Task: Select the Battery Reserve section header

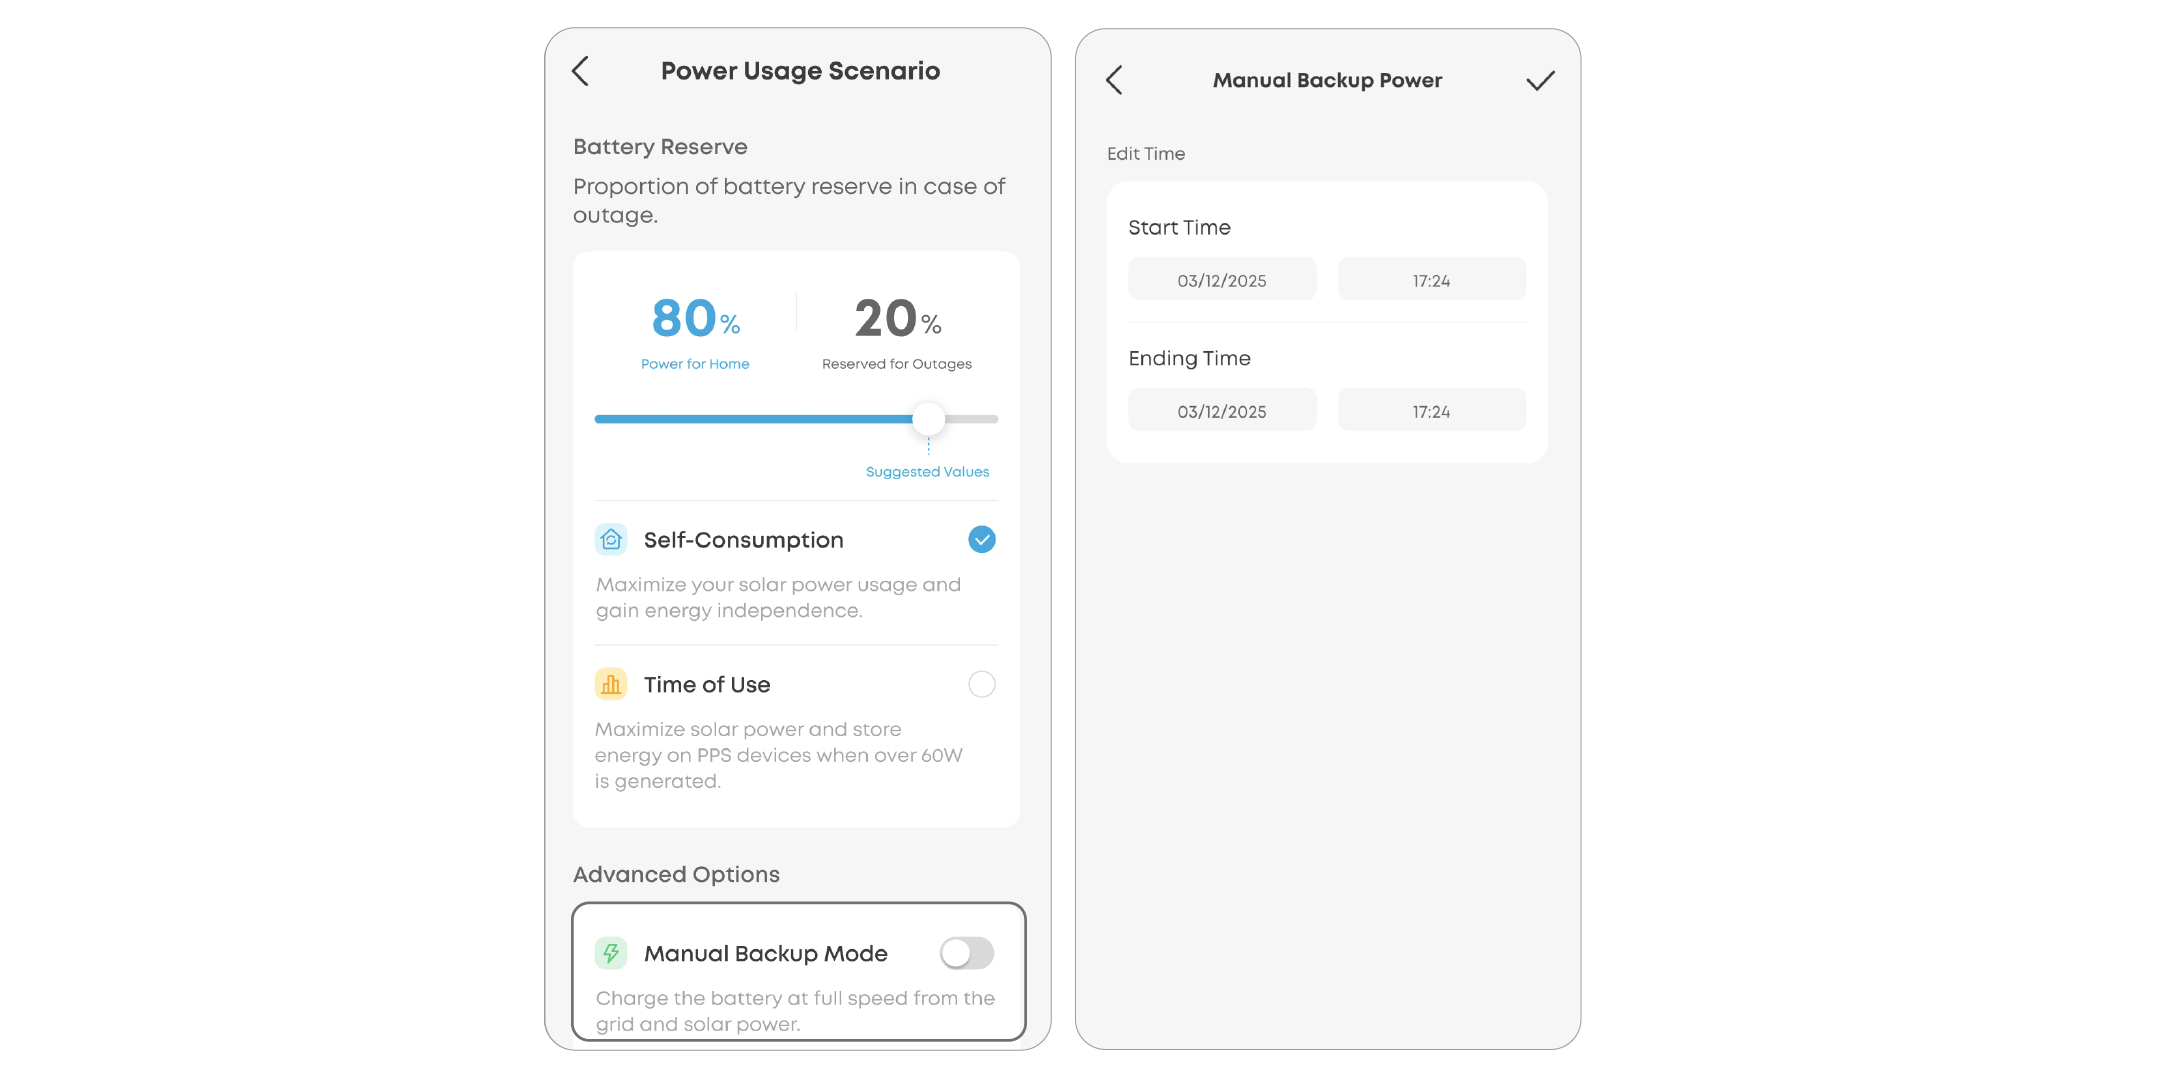Action: (x=660, y=146)
